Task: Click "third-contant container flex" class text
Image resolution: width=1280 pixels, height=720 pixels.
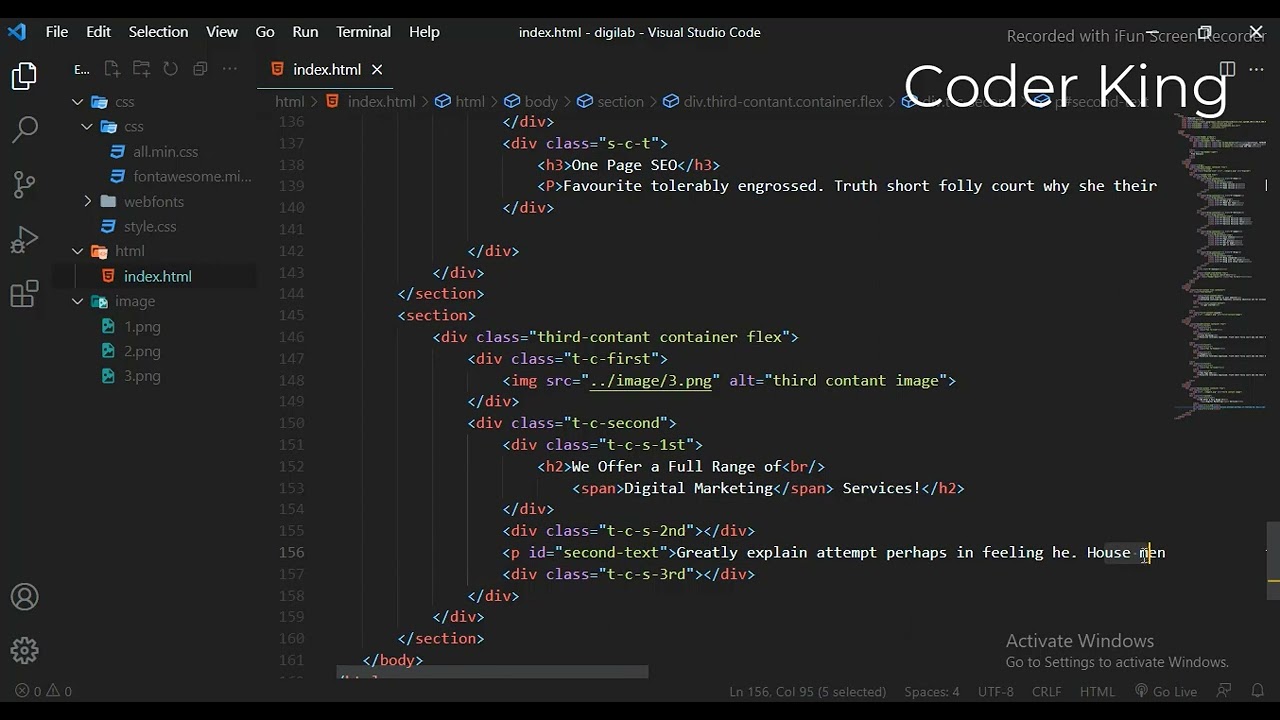Action: [x=662, y=337]
